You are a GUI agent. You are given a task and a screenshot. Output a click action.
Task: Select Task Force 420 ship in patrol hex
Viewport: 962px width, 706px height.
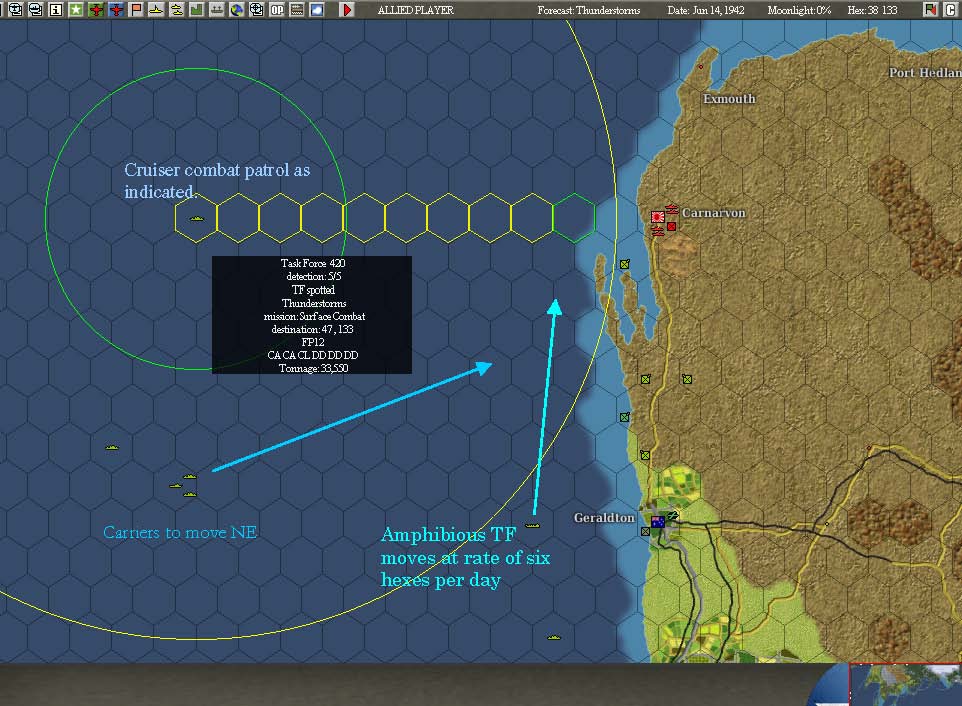196,218
